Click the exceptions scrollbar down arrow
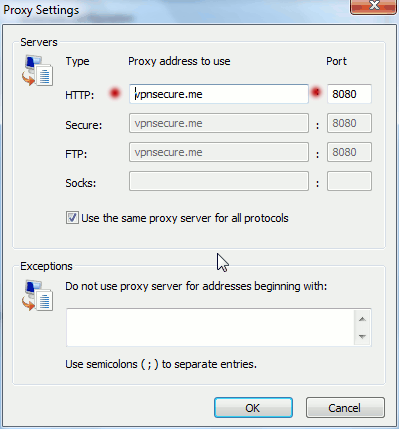This screenshot has width=399, height=429. (x=362, y=337)
